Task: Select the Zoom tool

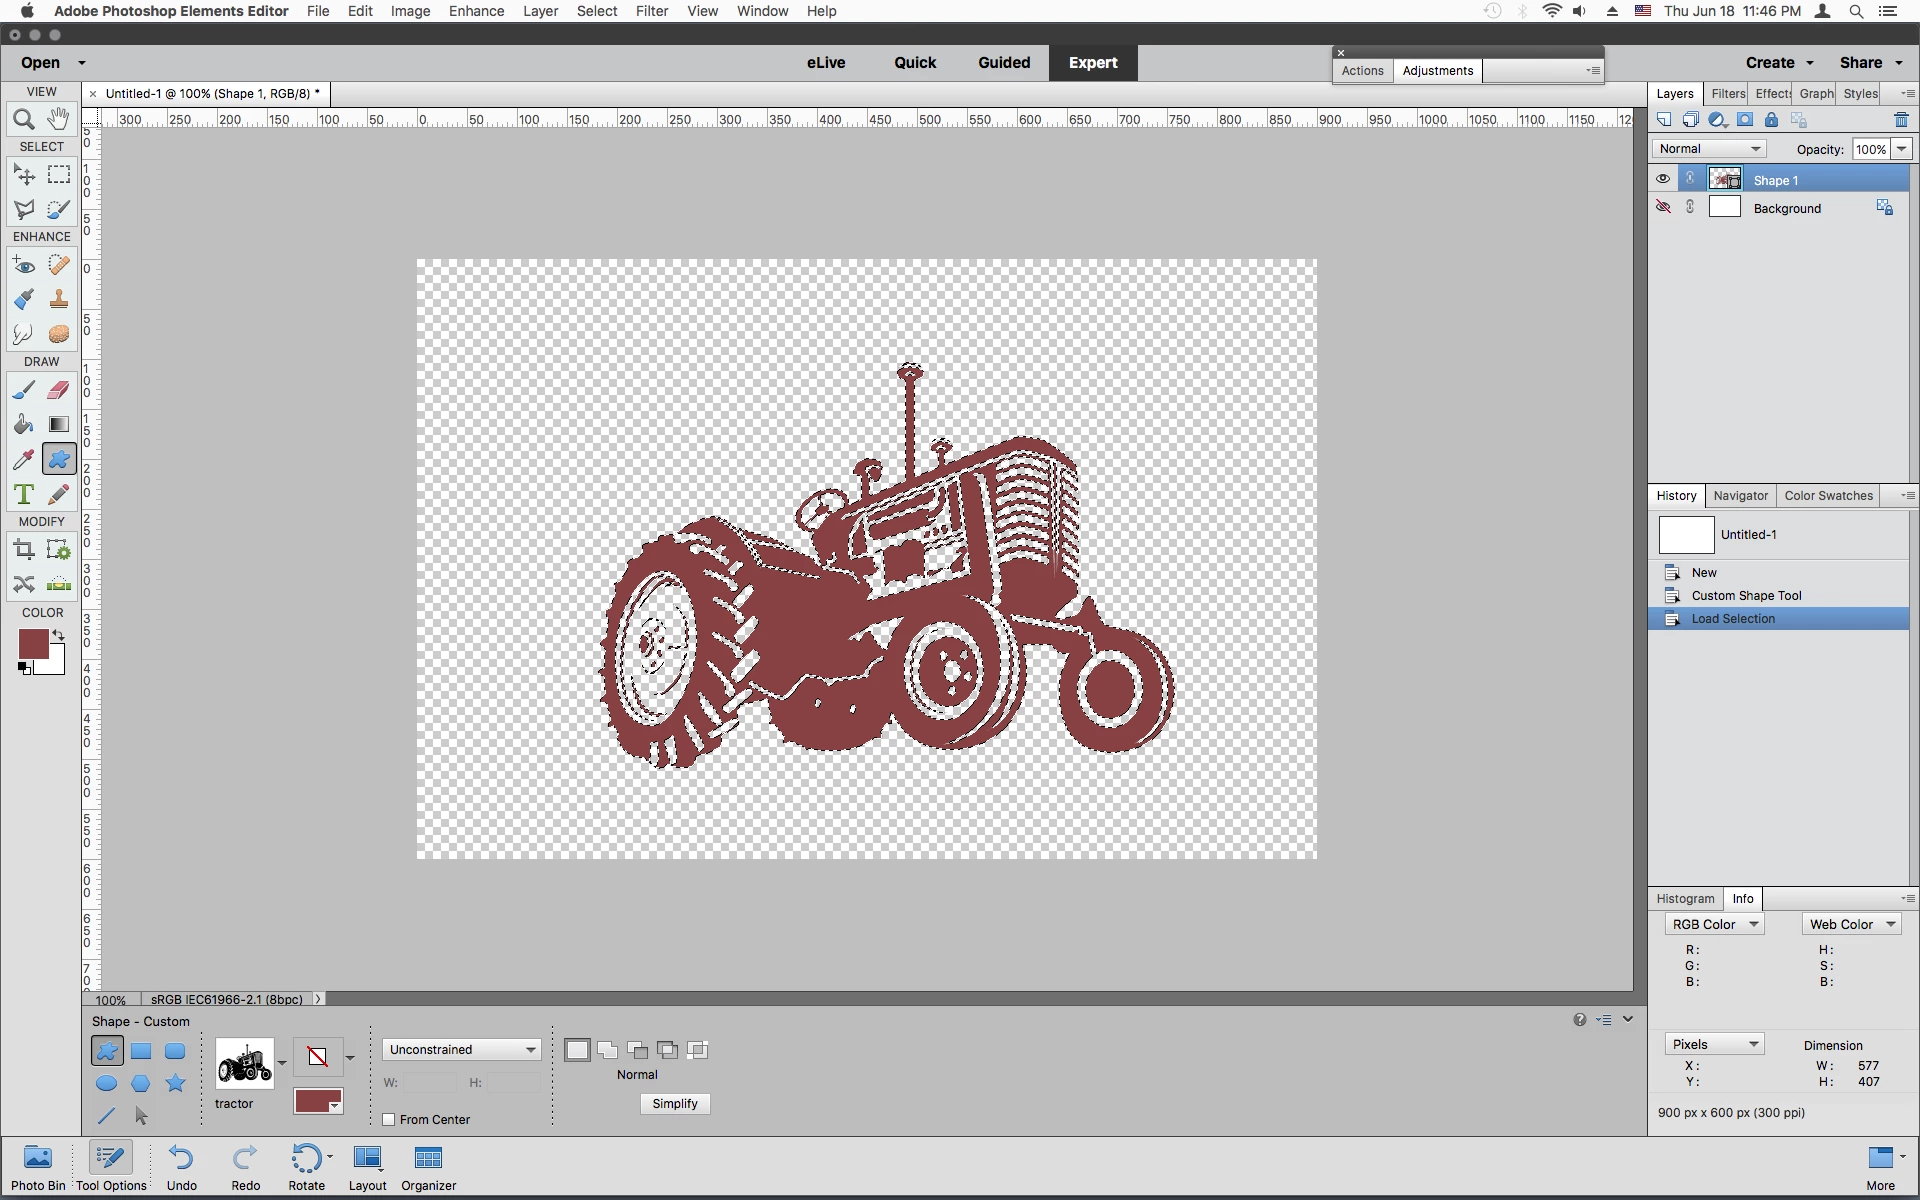Action: coord(24,120)
